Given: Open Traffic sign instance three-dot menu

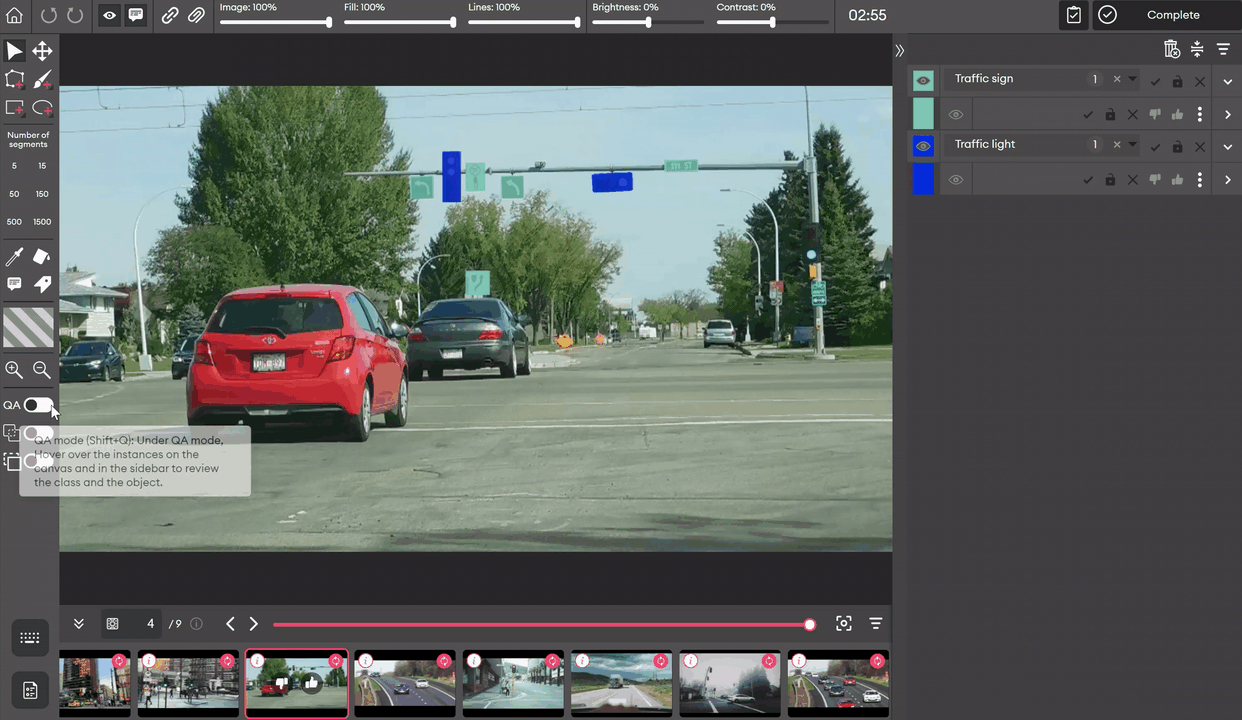Looking at the screenshot, I should [1200, 114].
